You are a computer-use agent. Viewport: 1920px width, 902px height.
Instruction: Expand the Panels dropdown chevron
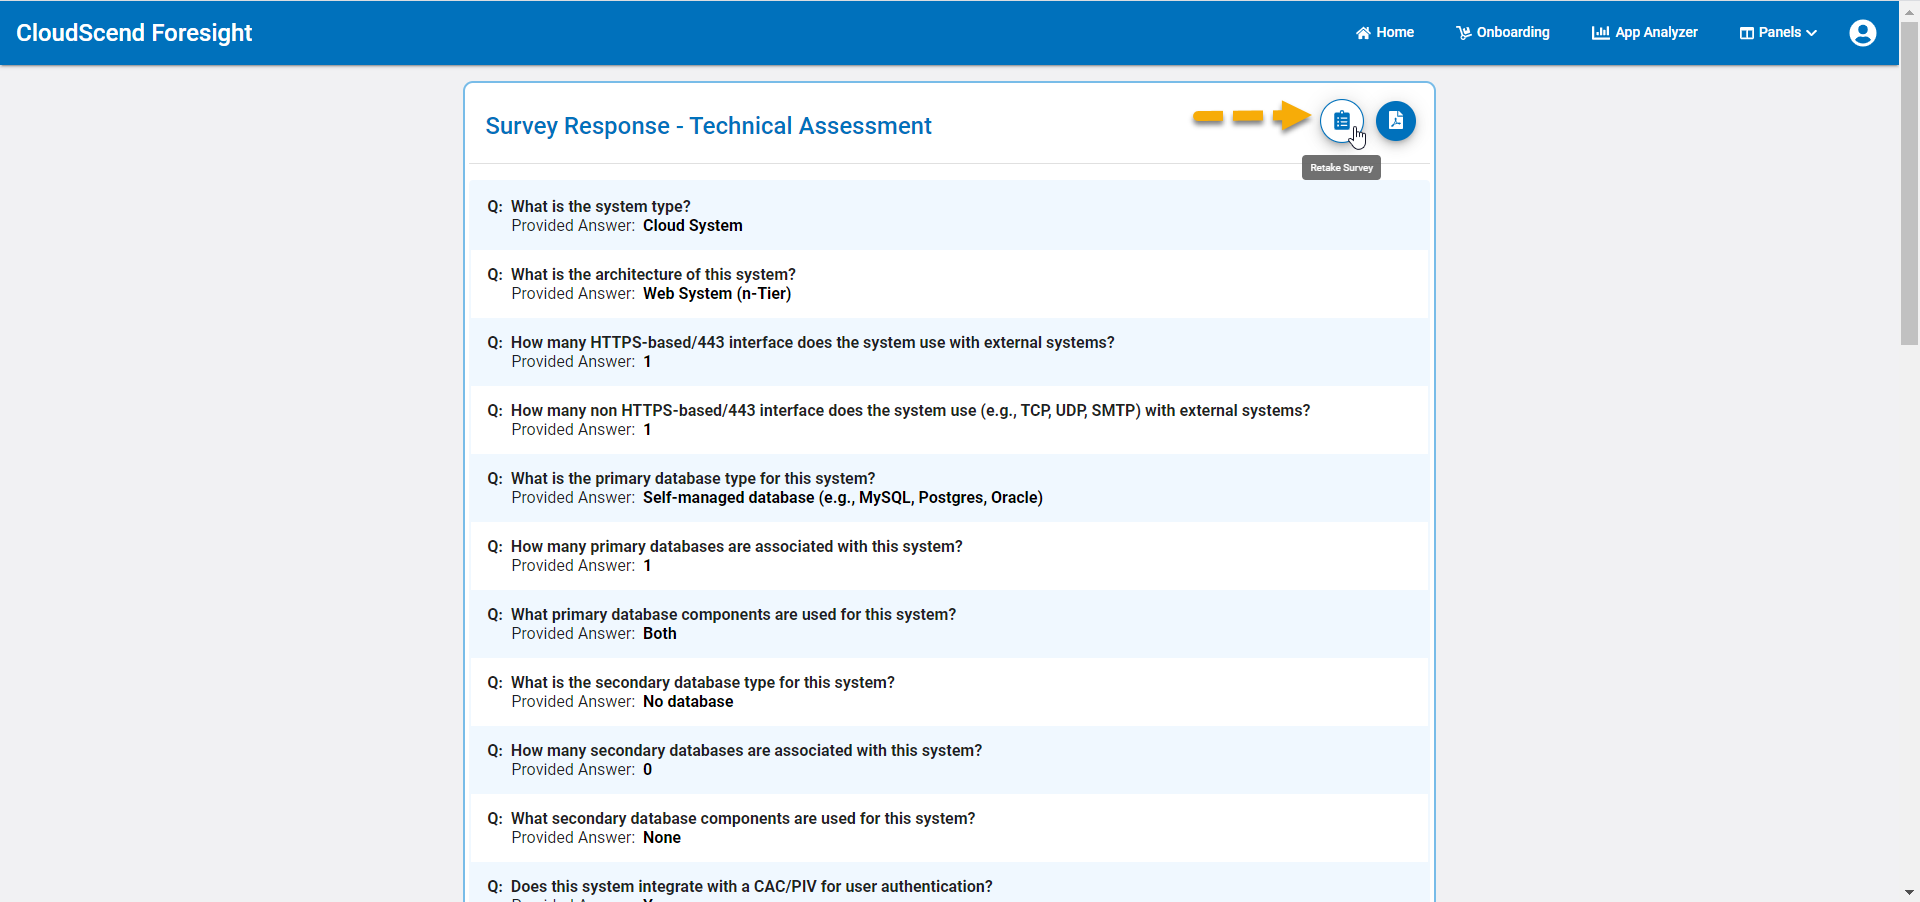(1811, 33)
